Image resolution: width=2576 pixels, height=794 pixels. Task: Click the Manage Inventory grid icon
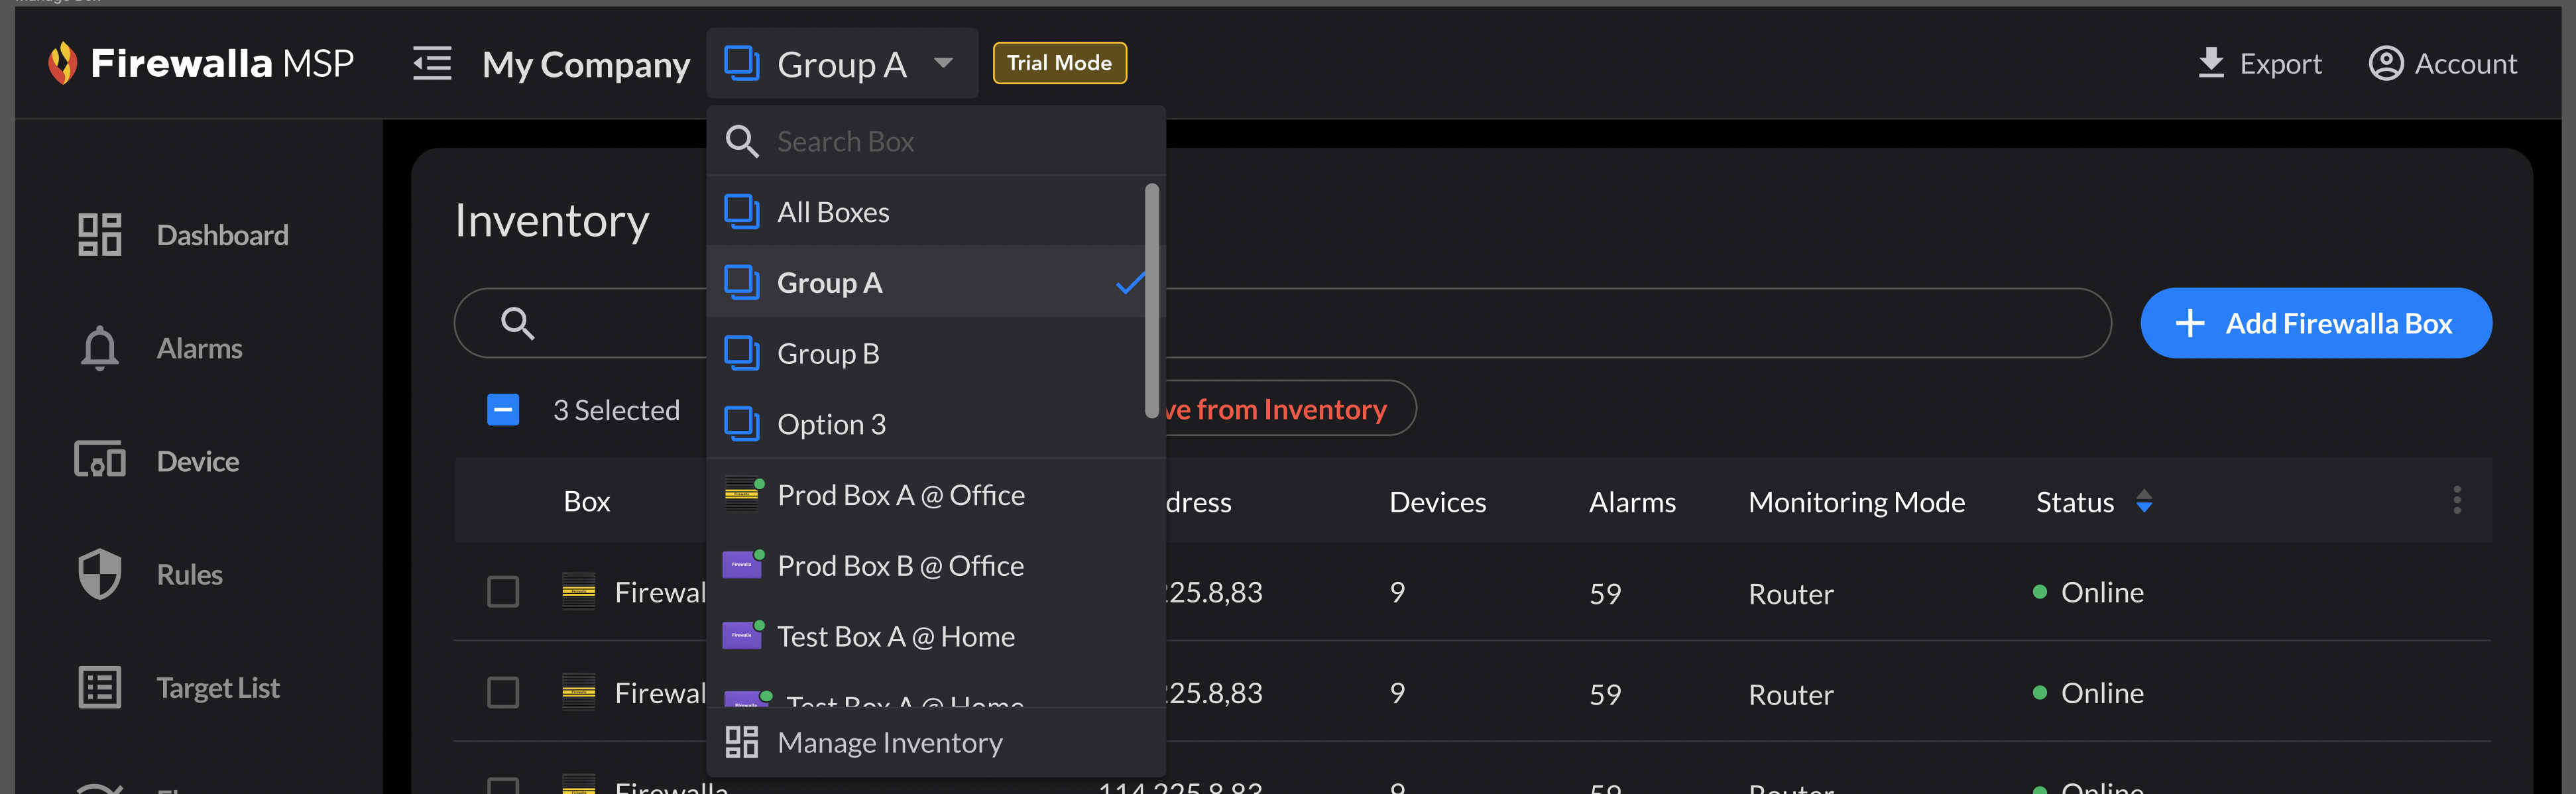(x=741, y=742)
